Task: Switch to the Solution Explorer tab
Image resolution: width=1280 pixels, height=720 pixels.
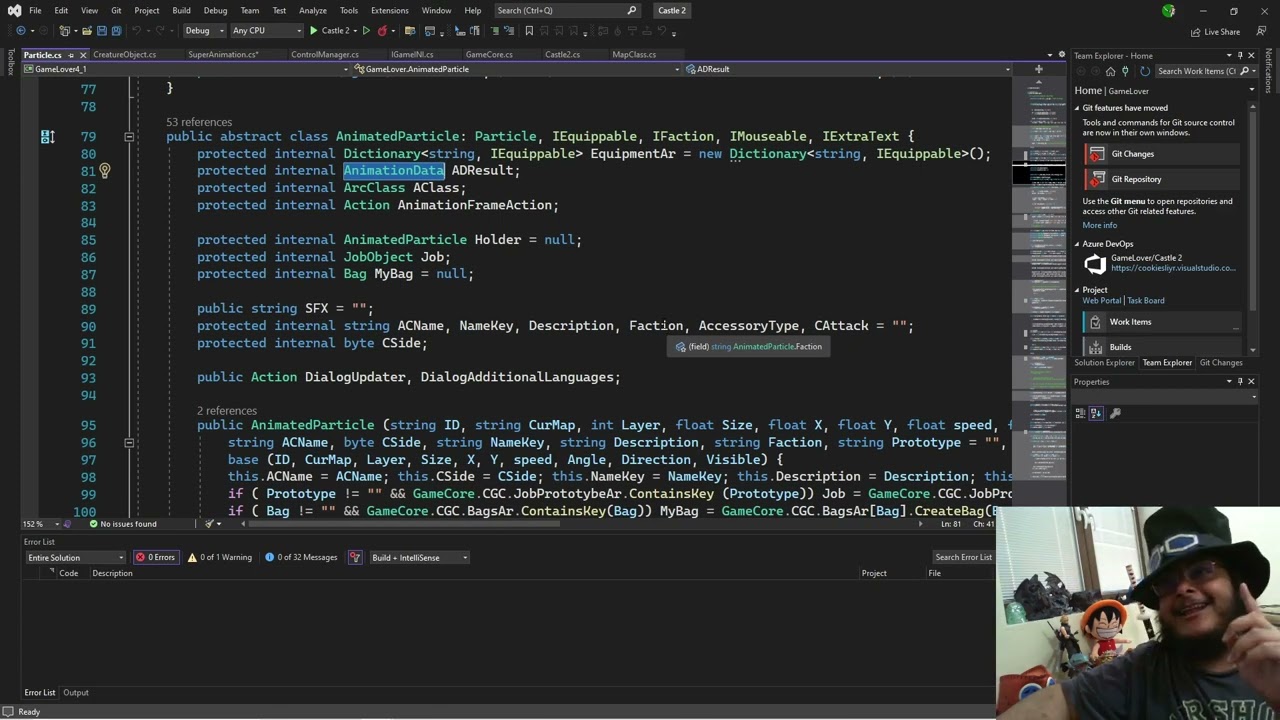Action: [1105, 363]
